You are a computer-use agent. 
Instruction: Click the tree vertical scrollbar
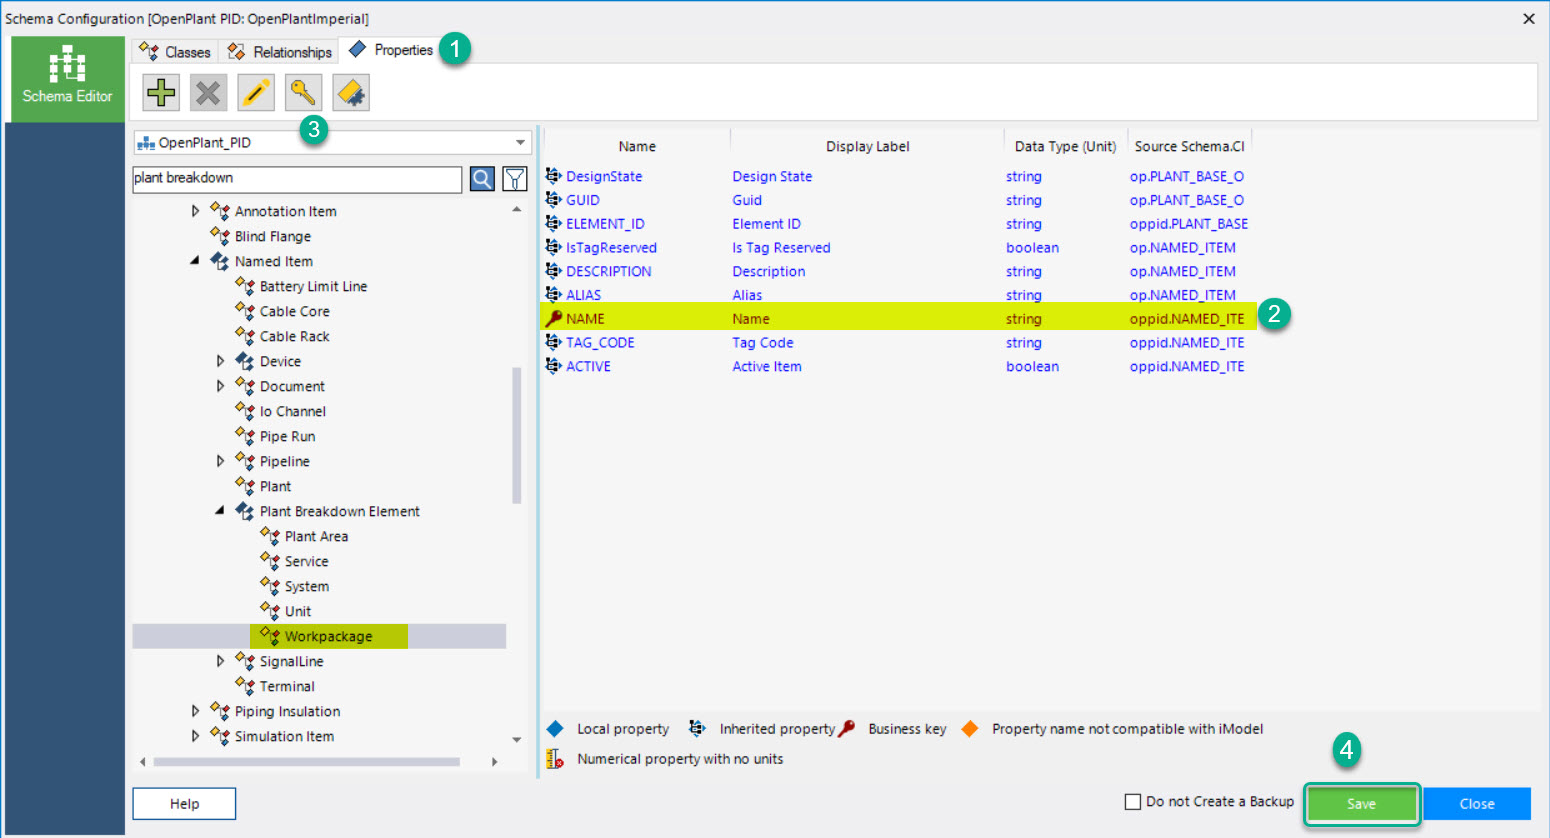(517, 435)
